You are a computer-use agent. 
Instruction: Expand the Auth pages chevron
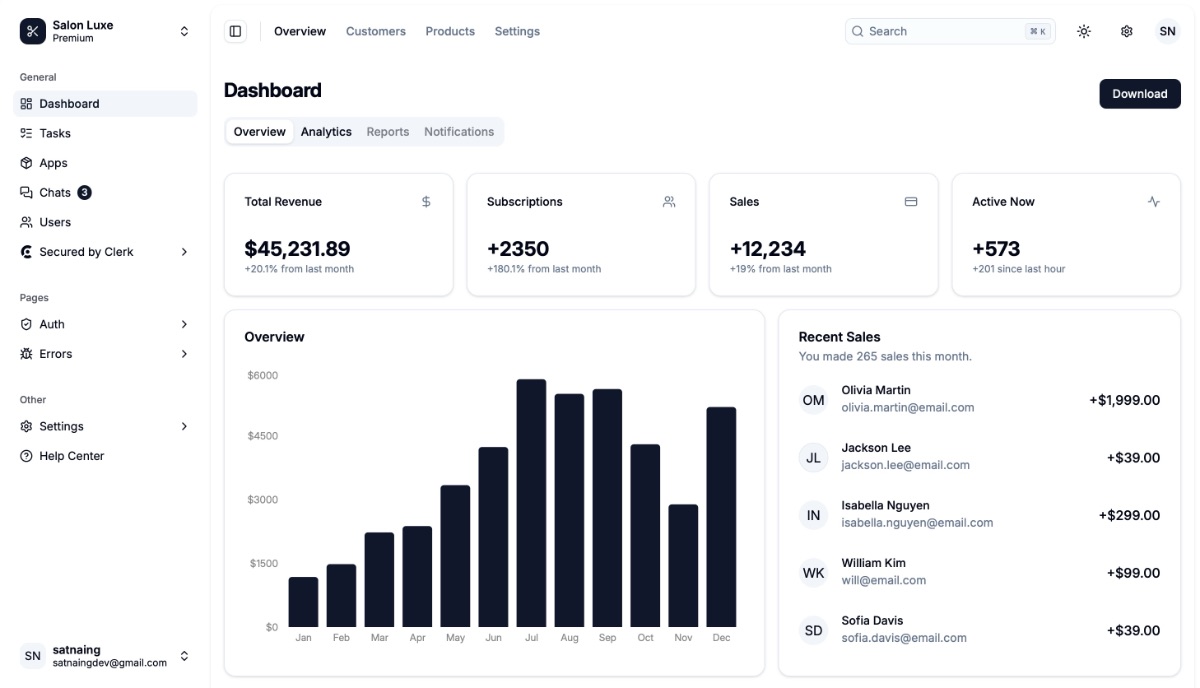[184, 324]
